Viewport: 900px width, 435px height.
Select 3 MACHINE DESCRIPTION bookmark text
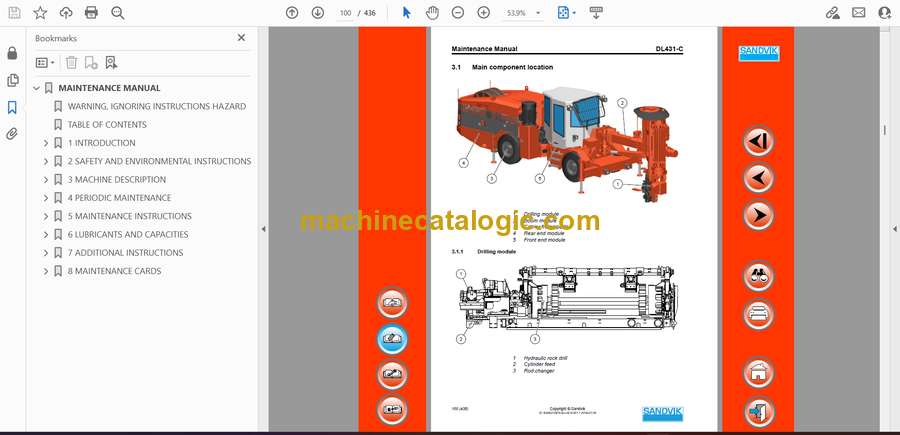[117, 180]
